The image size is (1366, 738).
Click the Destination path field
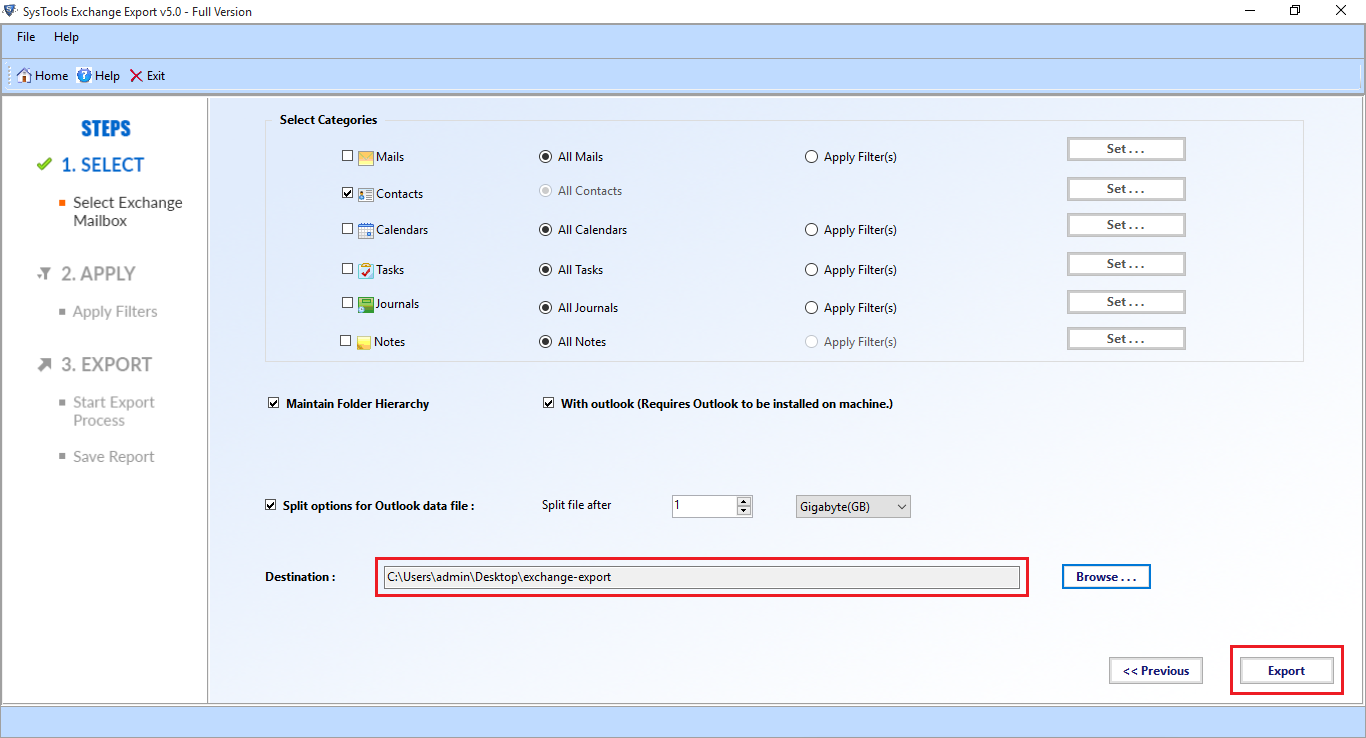coord(701,577)
